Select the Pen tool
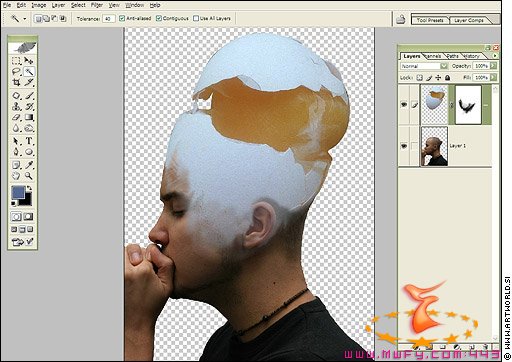Image resolution: width=512 pixels, height=362 pixels. click(16, 152)
